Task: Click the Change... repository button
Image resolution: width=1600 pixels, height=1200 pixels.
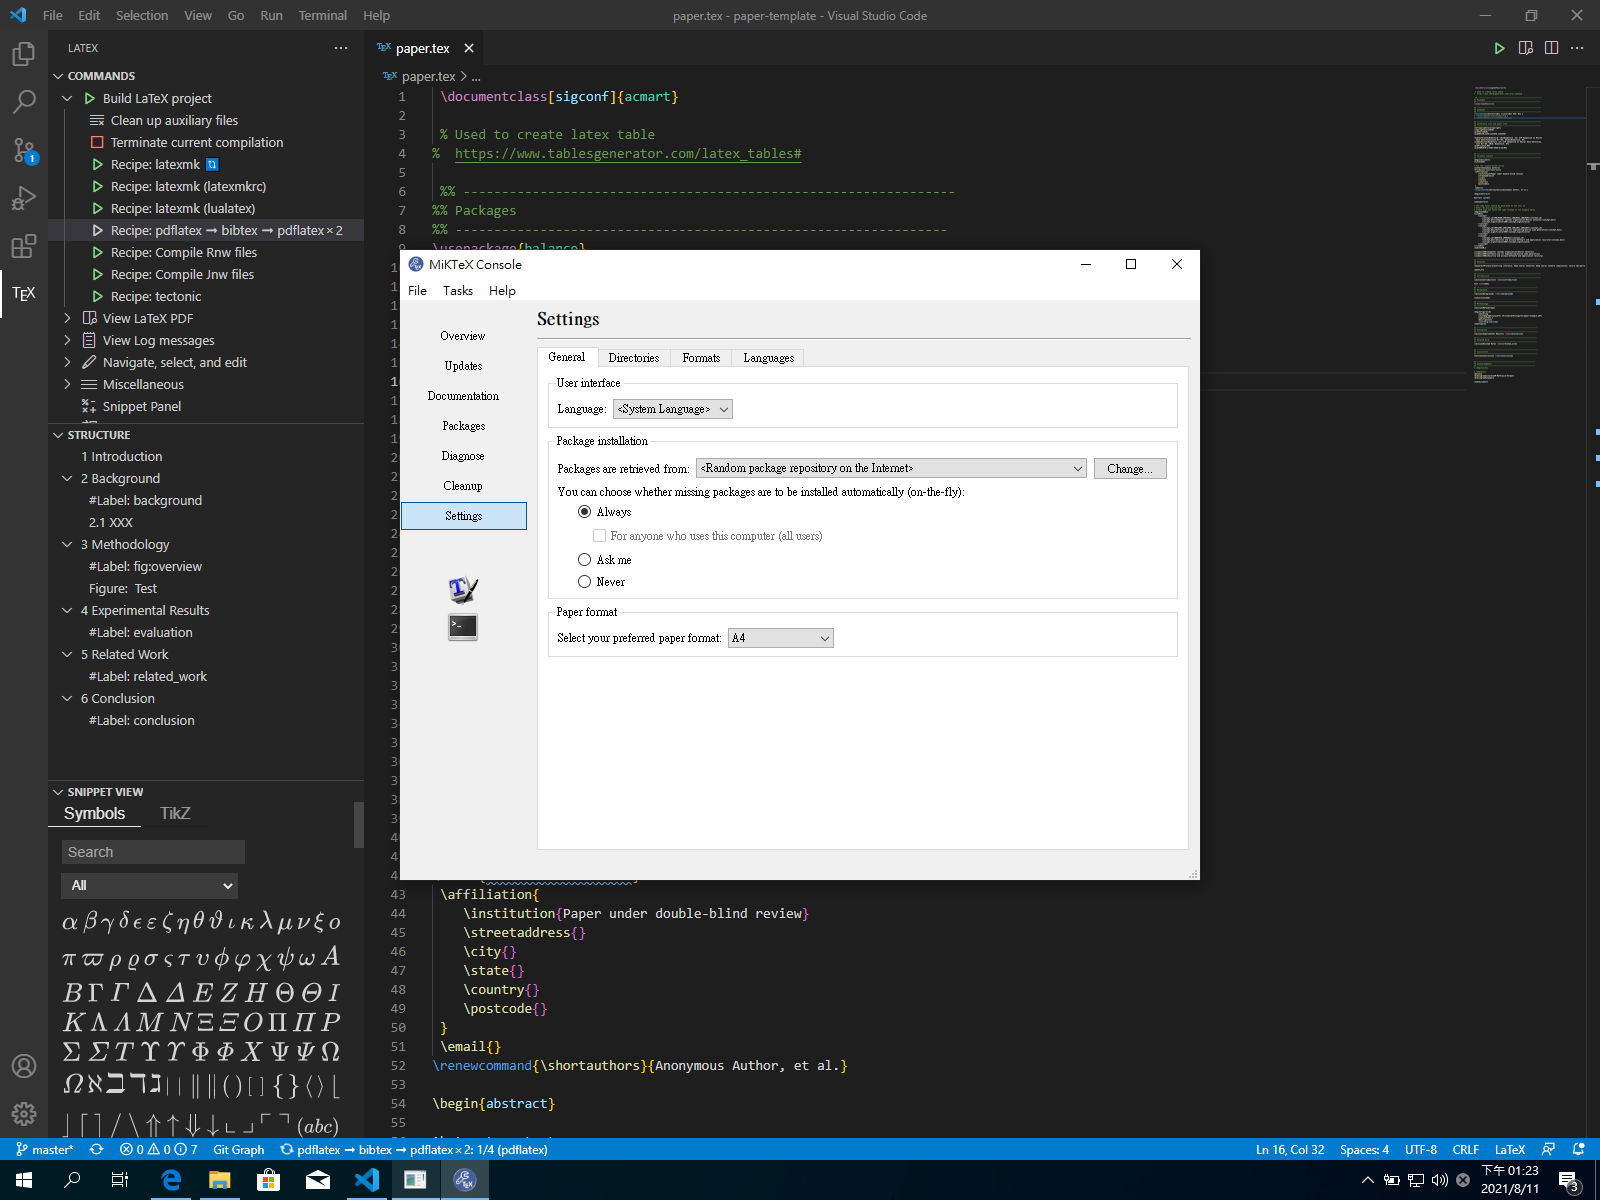Action: [1129, 469]
